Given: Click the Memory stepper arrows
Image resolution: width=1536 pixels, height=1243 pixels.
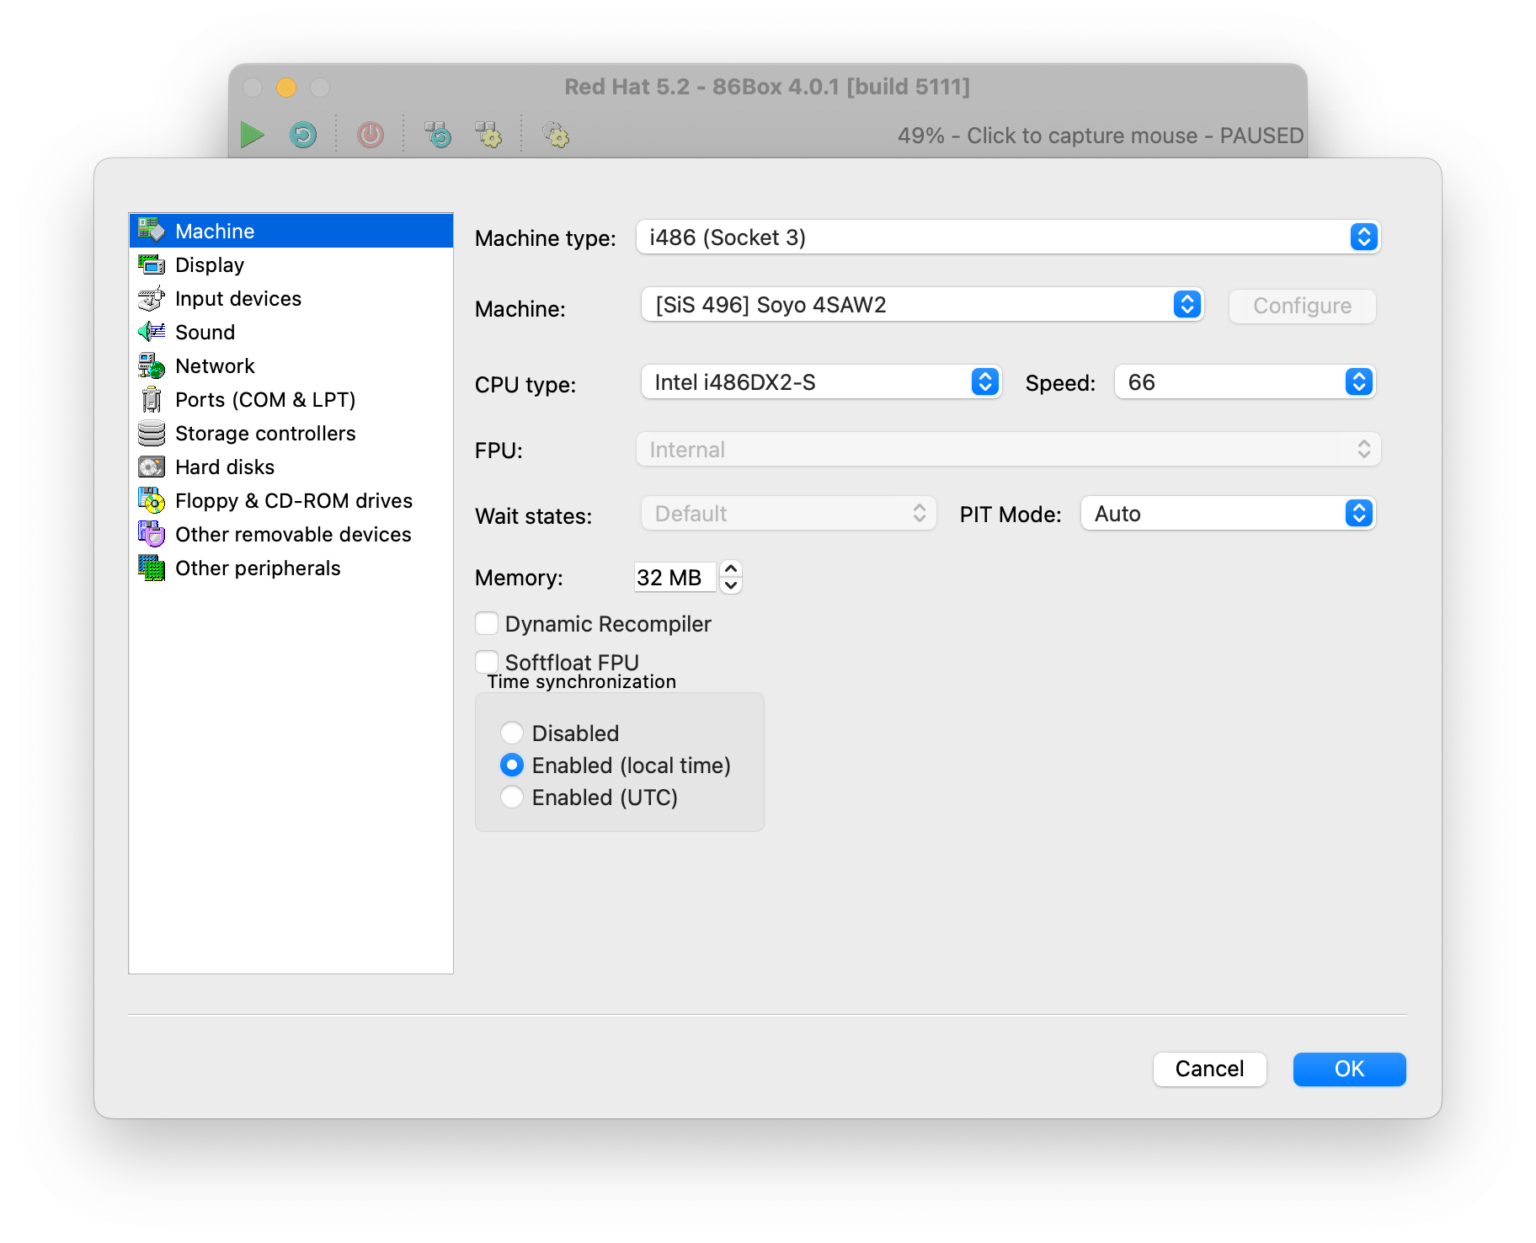Looking at the screenshot, I should pos(731,577).
